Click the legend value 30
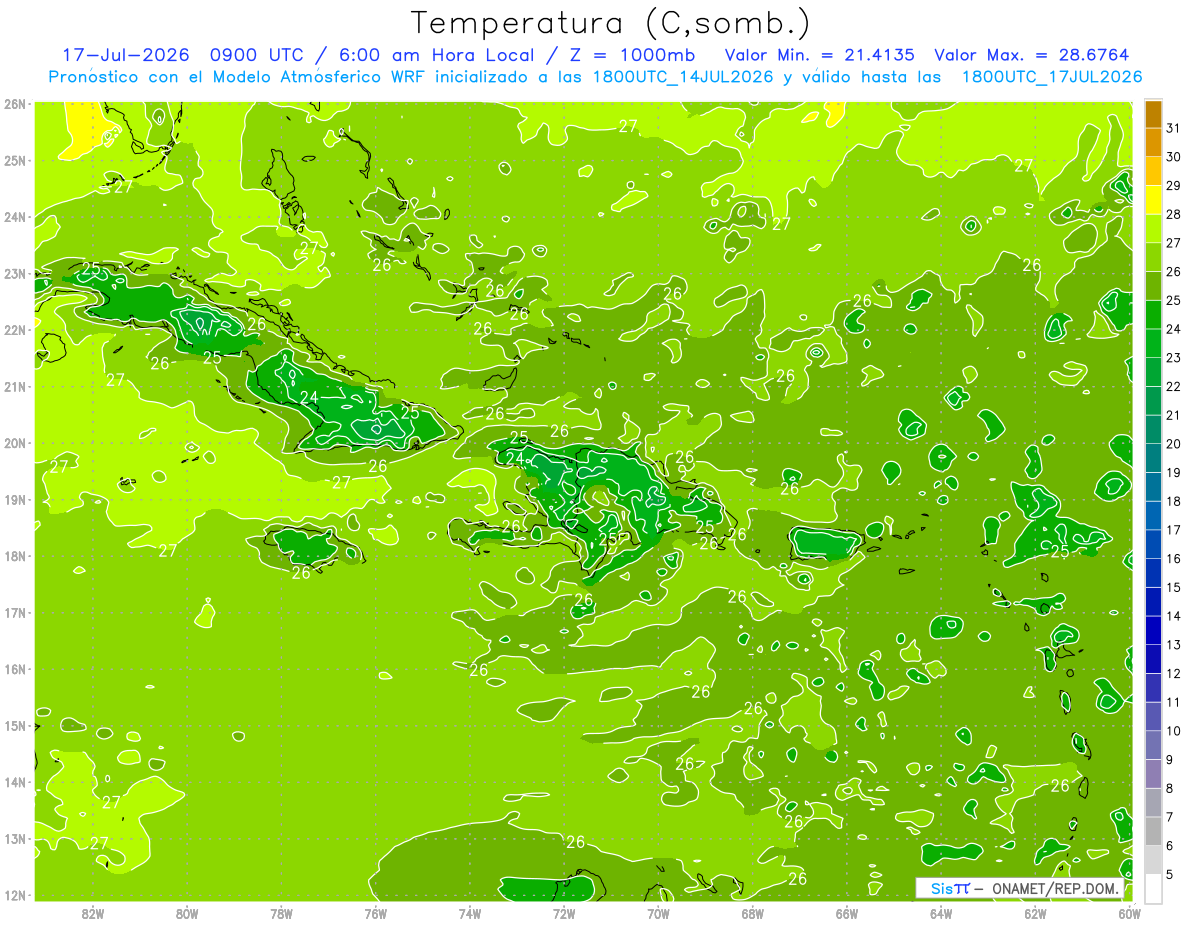 (1173, 157)
